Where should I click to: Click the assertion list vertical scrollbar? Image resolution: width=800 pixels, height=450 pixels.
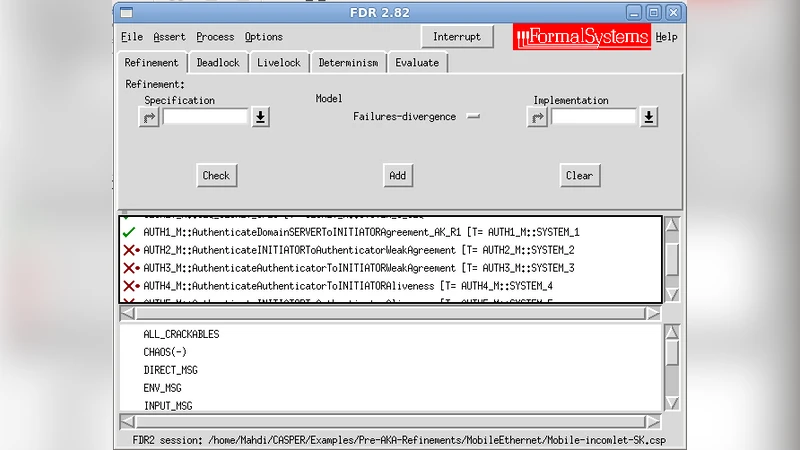(672, 260)
